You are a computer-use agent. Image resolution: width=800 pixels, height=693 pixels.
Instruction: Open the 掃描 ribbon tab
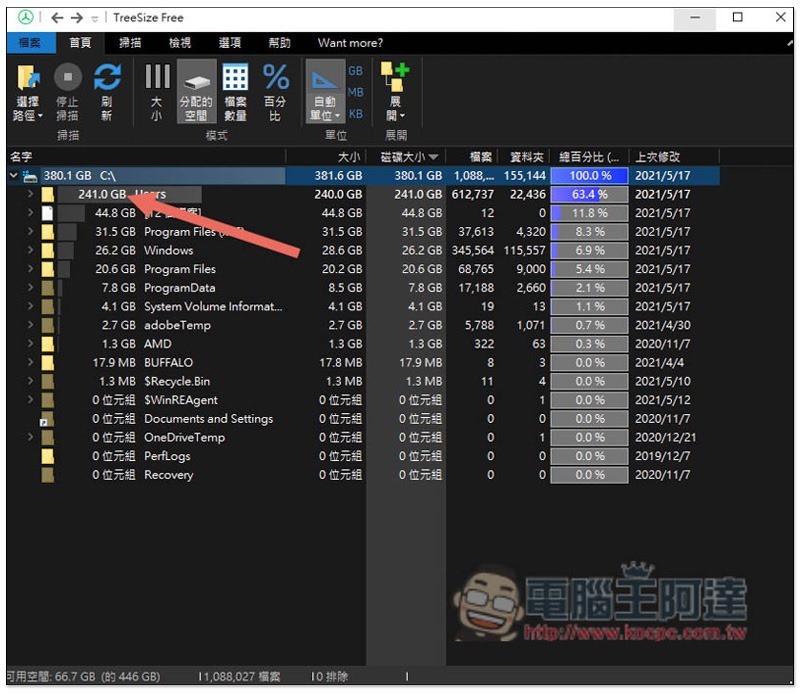pos(130,43)
